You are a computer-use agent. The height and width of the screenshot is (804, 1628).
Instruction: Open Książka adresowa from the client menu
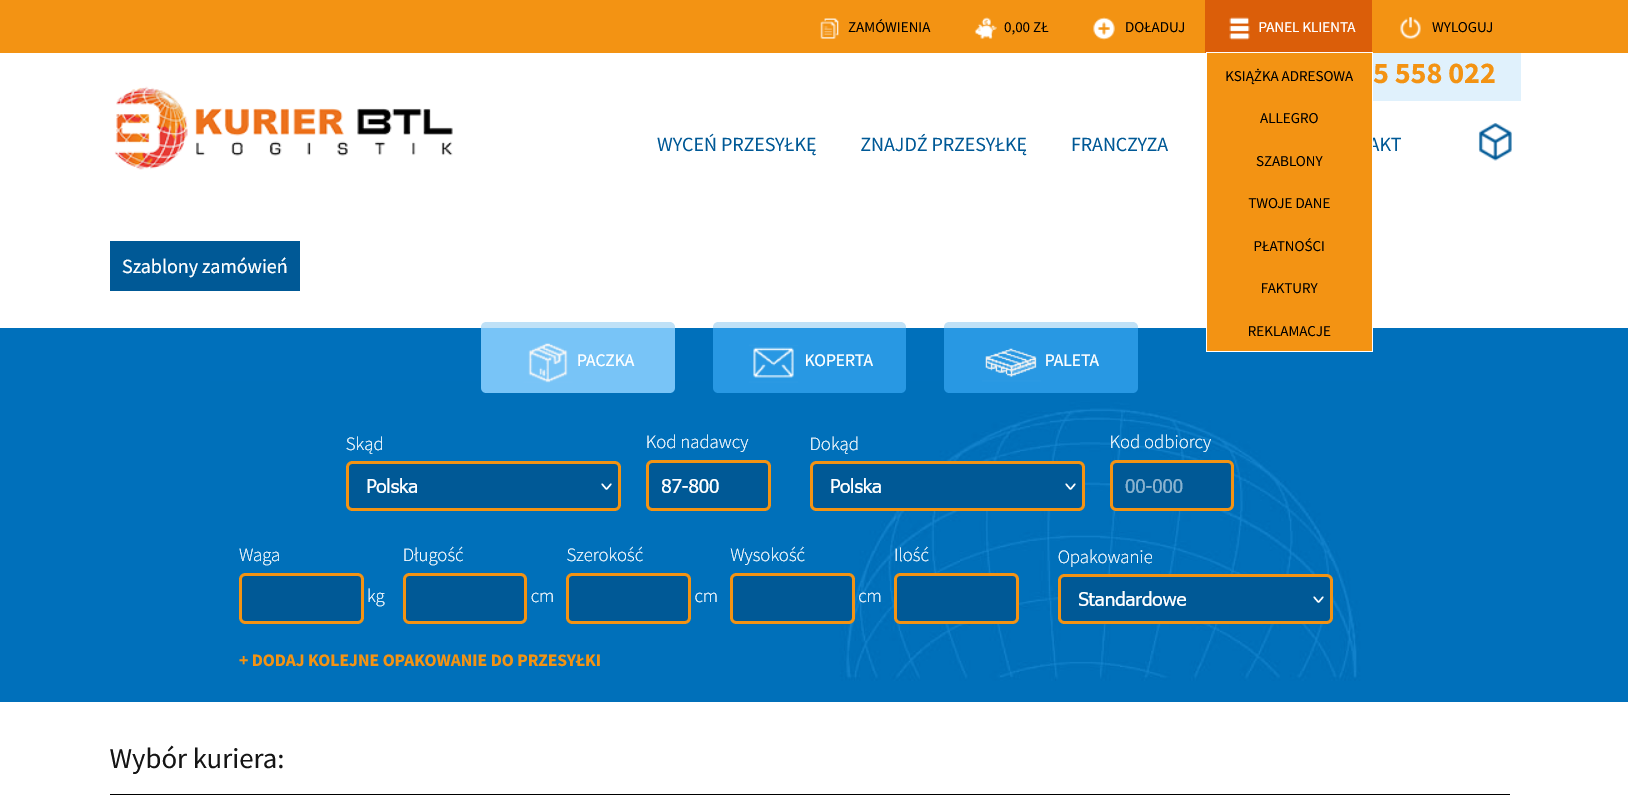(1288, 76)
